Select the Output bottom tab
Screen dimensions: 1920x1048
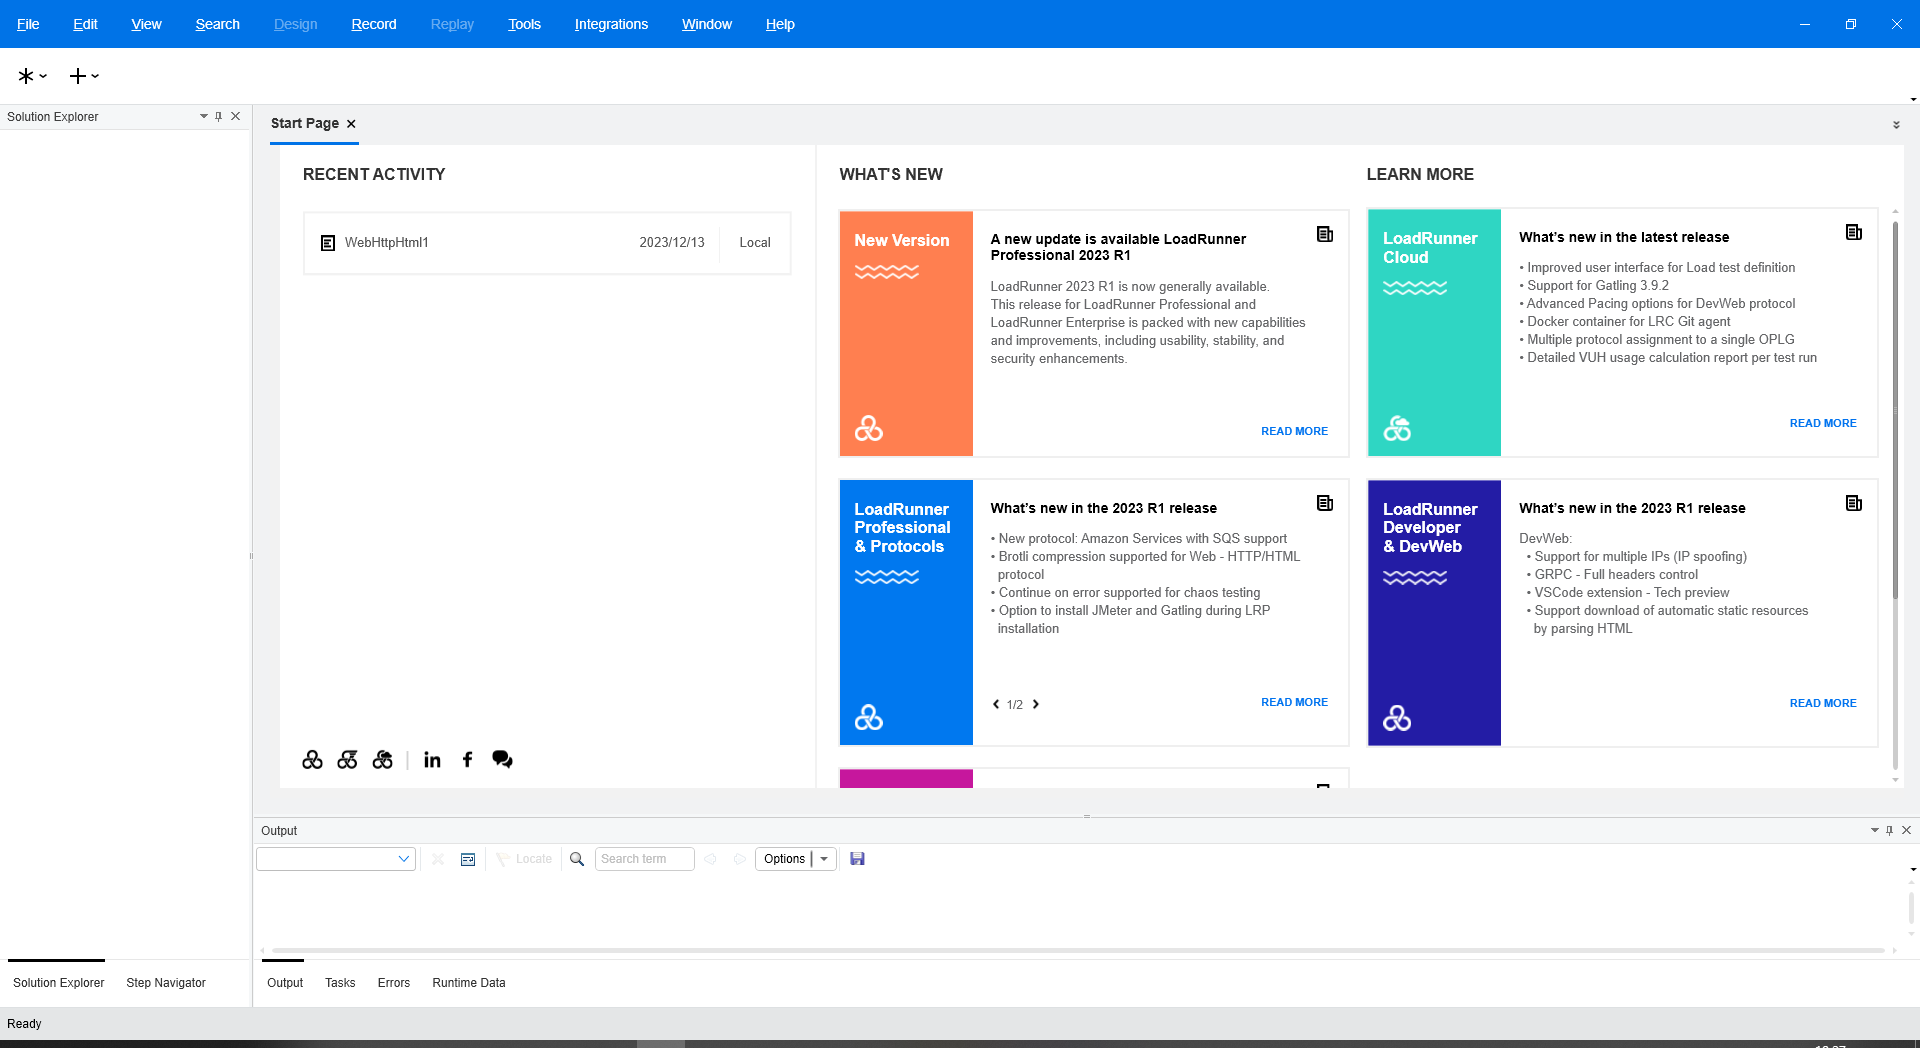[285, 983]
